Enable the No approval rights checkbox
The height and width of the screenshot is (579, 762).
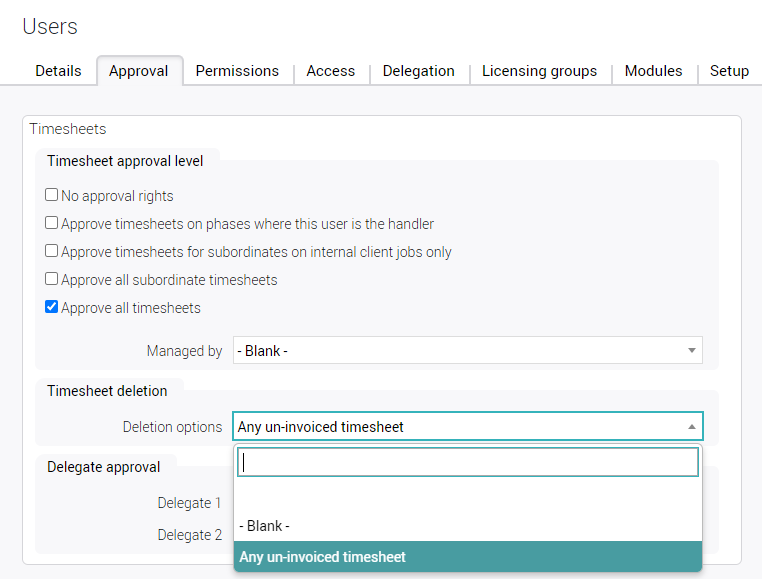(x=52, y=196)
